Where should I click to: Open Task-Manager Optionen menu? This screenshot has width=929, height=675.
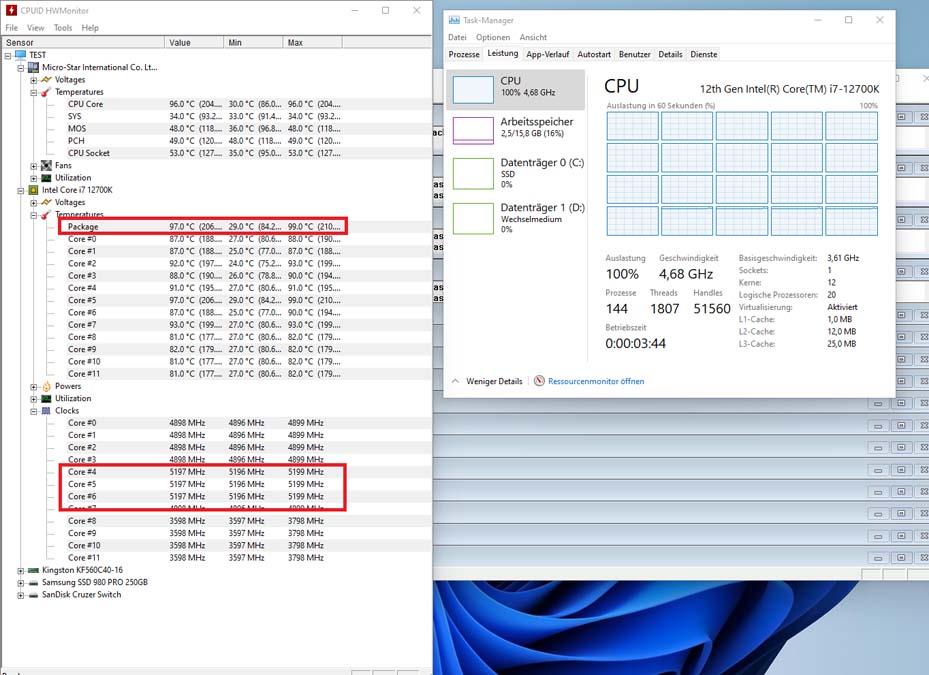(x=493, y=37)
